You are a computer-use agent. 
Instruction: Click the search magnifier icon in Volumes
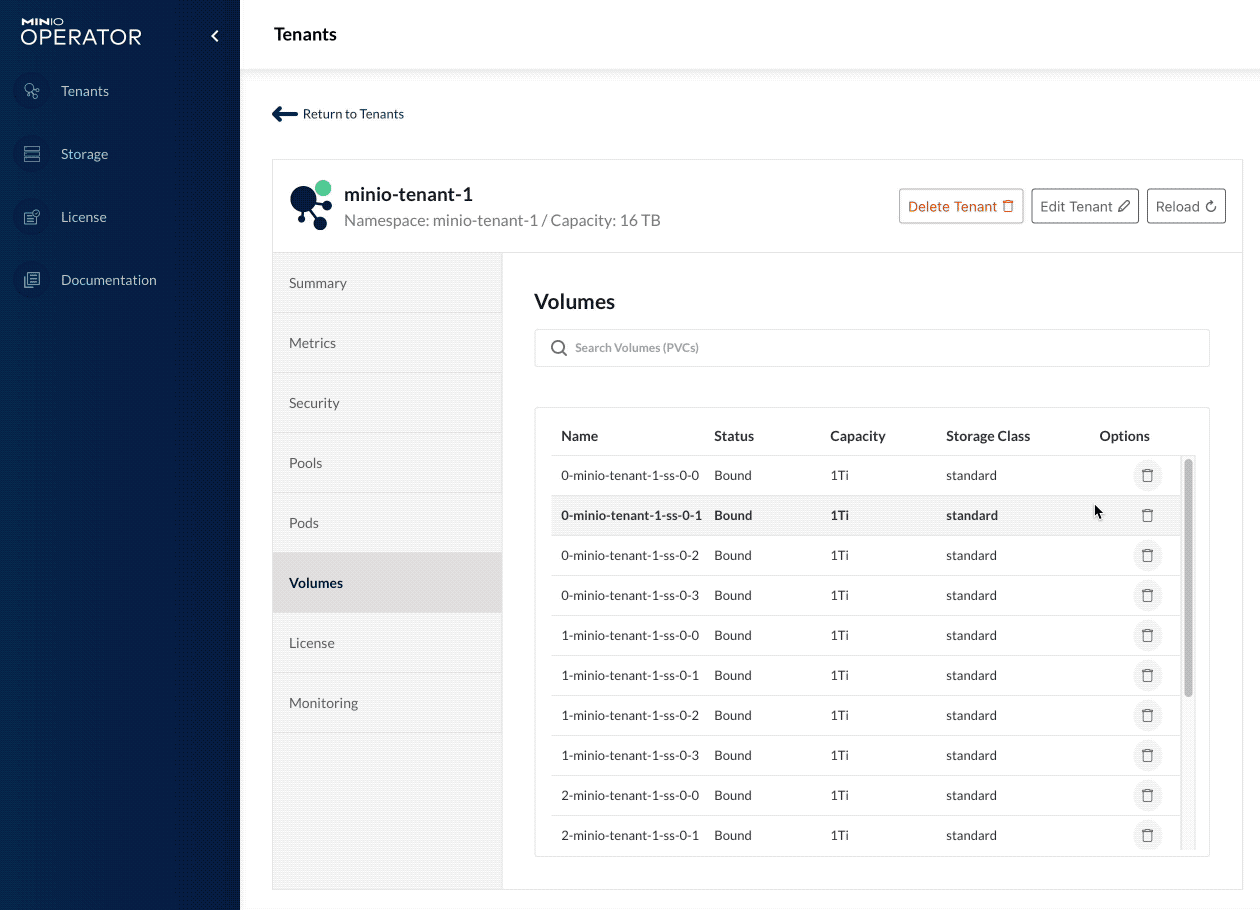(559, 348)
